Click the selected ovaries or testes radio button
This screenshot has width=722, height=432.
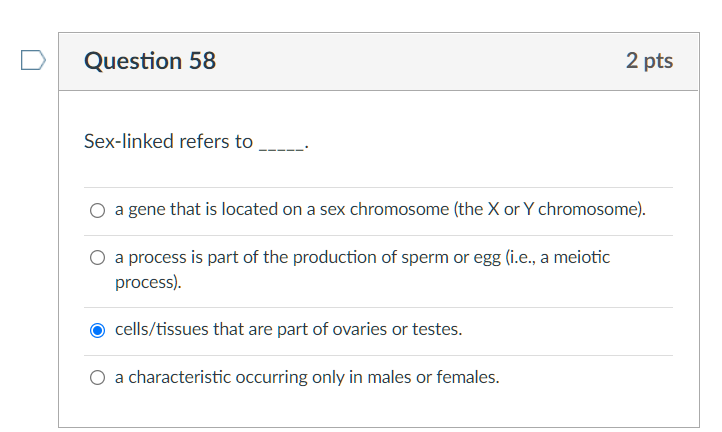[x=97, y=330]
